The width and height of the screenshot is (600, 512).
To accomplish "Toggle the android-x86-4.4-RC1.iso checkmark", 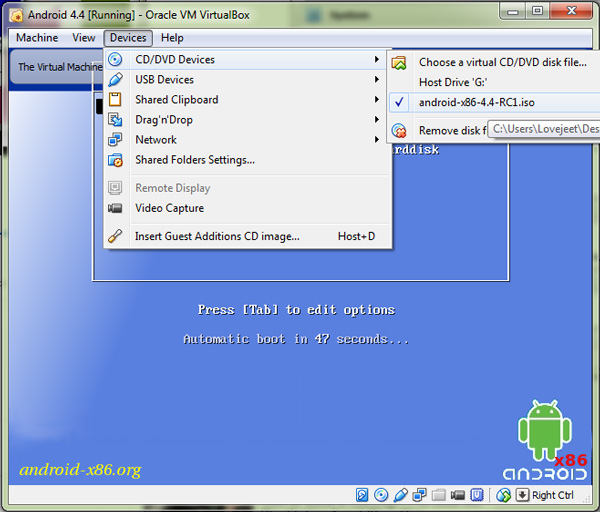I will coord(399,102).
